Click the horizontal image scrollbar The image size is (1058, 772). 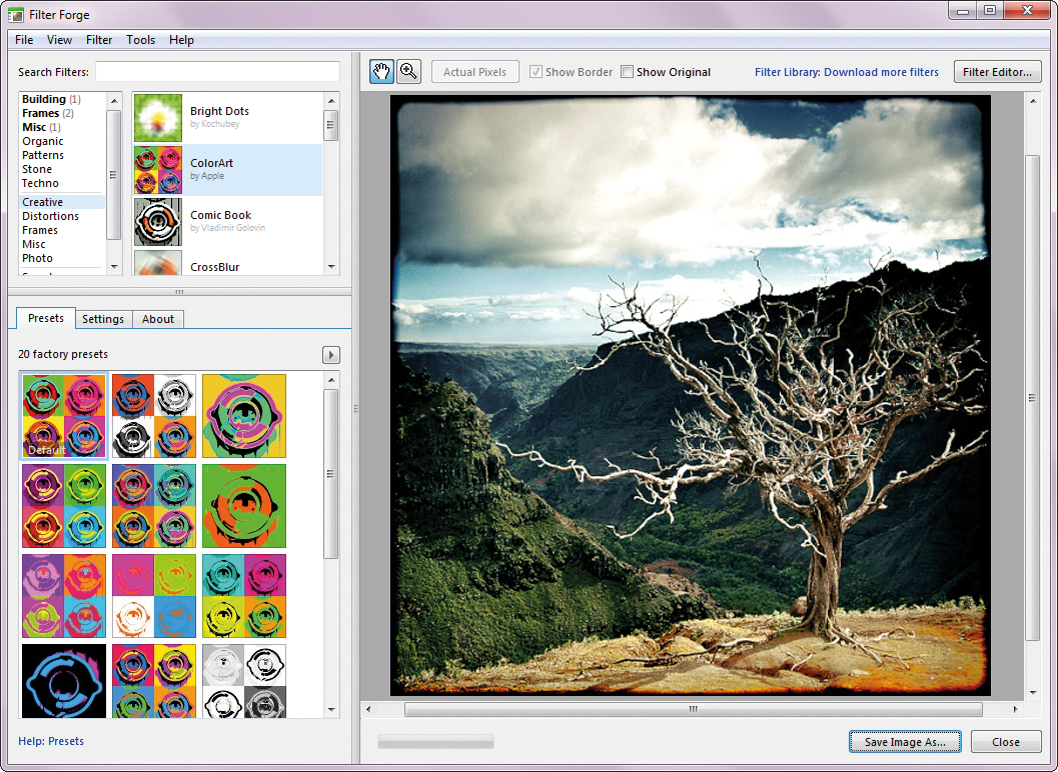point(692,709)
